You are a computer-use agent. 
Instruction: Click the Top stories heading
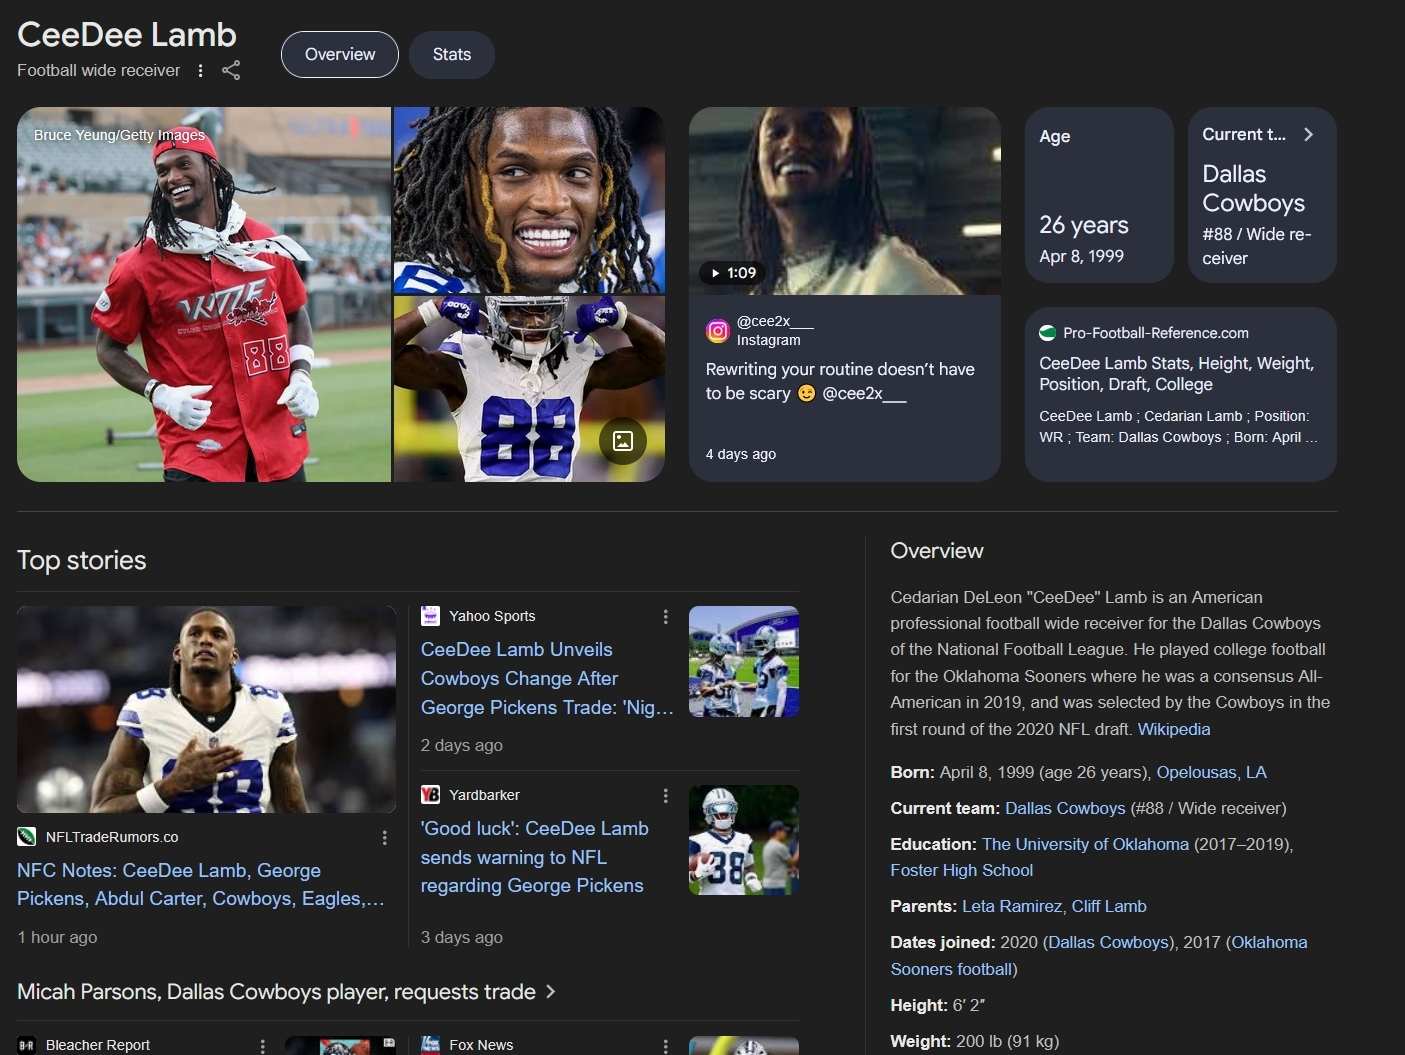coord(82,560)
